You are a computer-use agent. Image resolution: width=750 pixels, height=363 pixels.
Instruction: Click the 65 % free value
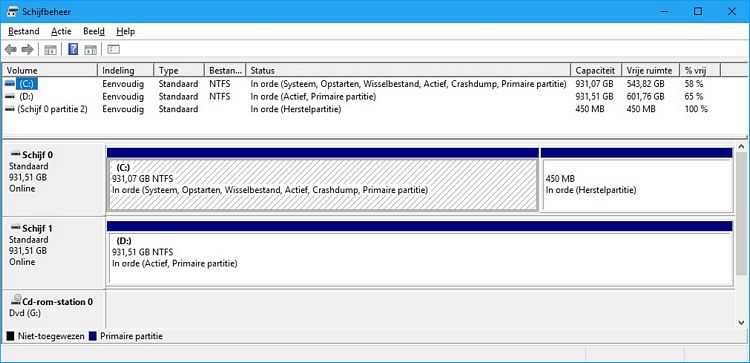click(x=694, y=97)
